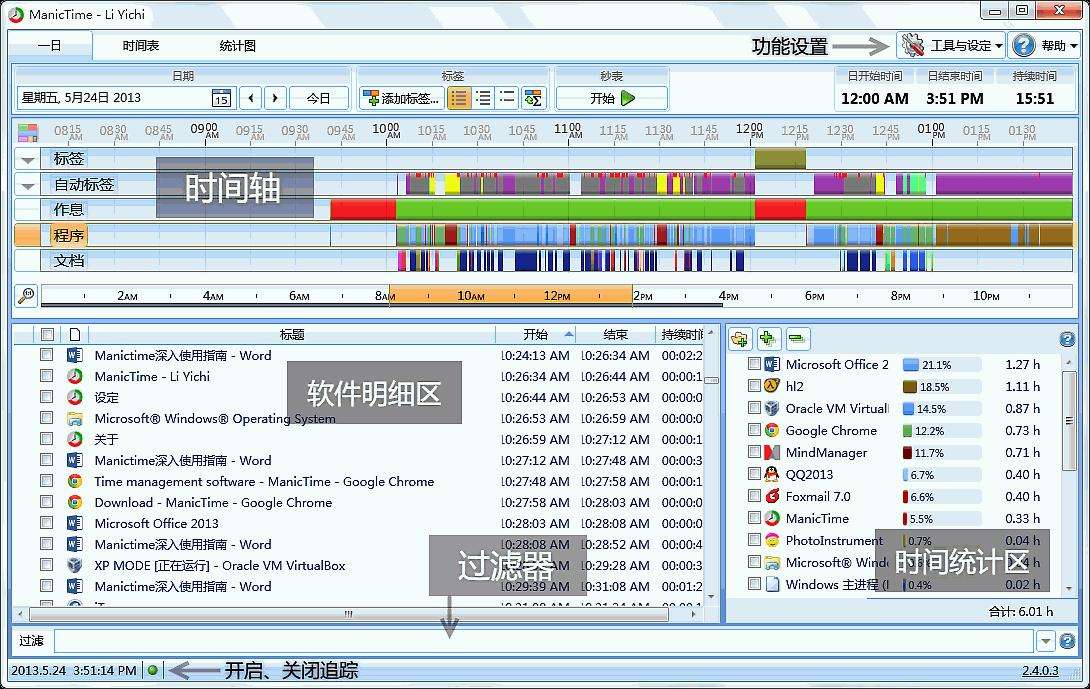Sort by the 持续时间 column header

681,334
